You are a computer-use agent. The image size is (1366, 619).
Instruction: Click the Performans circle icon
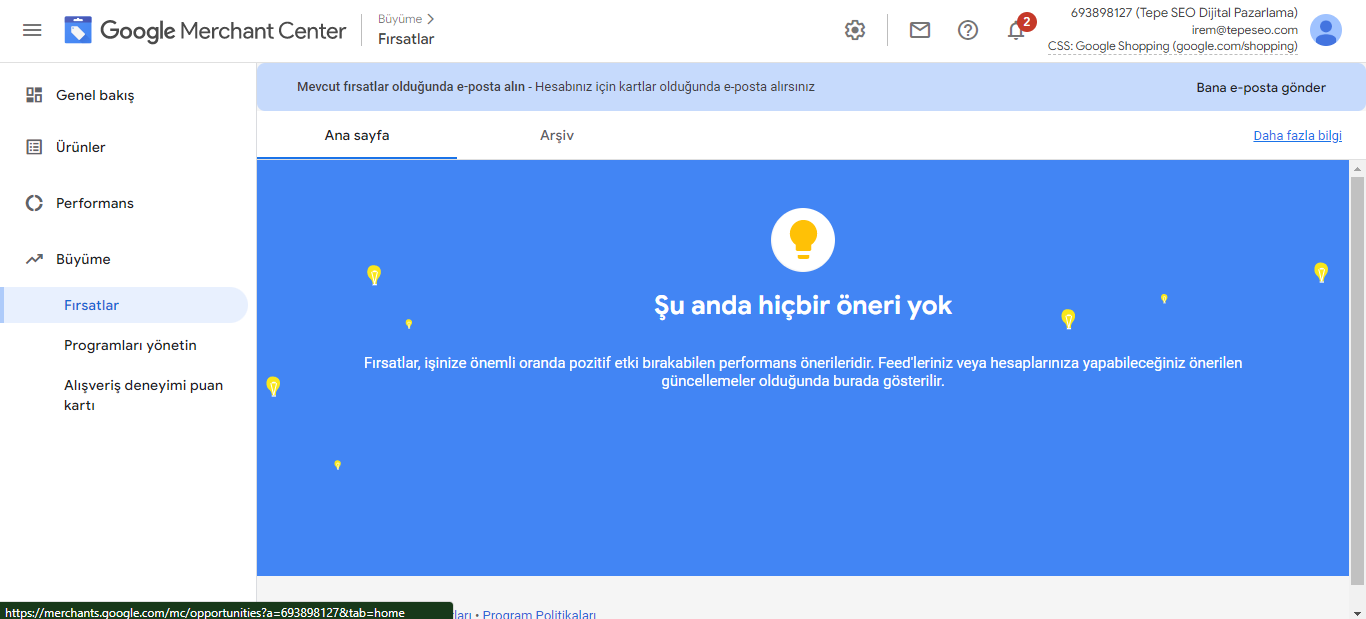34,203
